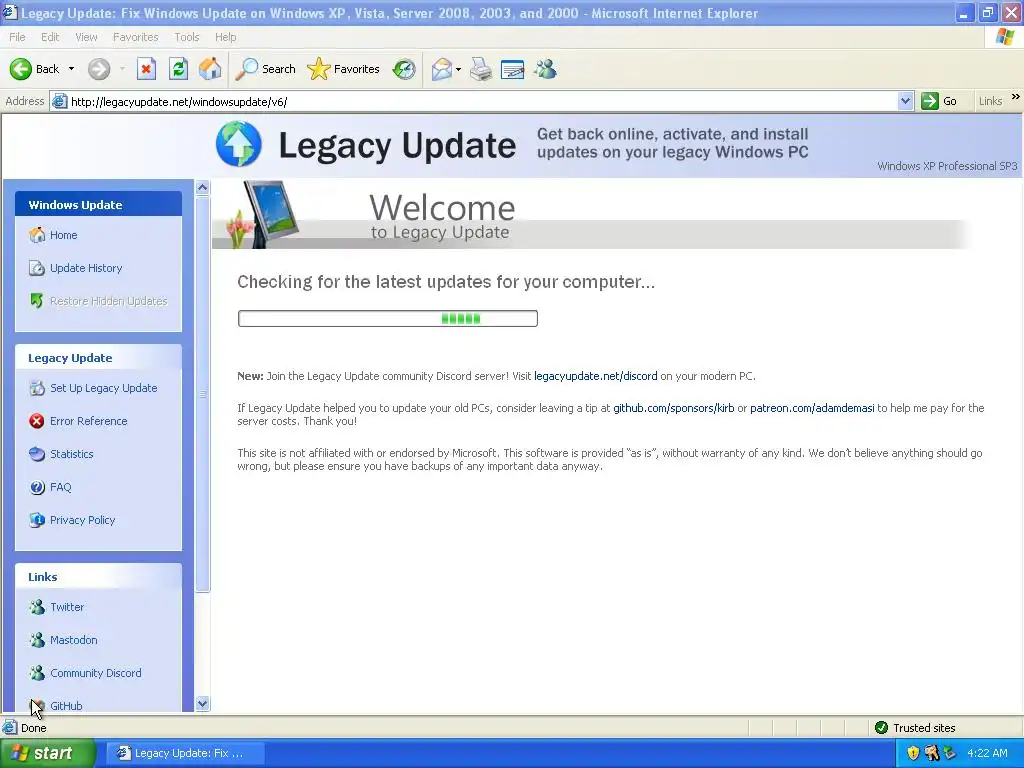This screenshot has height=768, width=1024.
Task: Open the Help menu
Action: tap(225, 37)
